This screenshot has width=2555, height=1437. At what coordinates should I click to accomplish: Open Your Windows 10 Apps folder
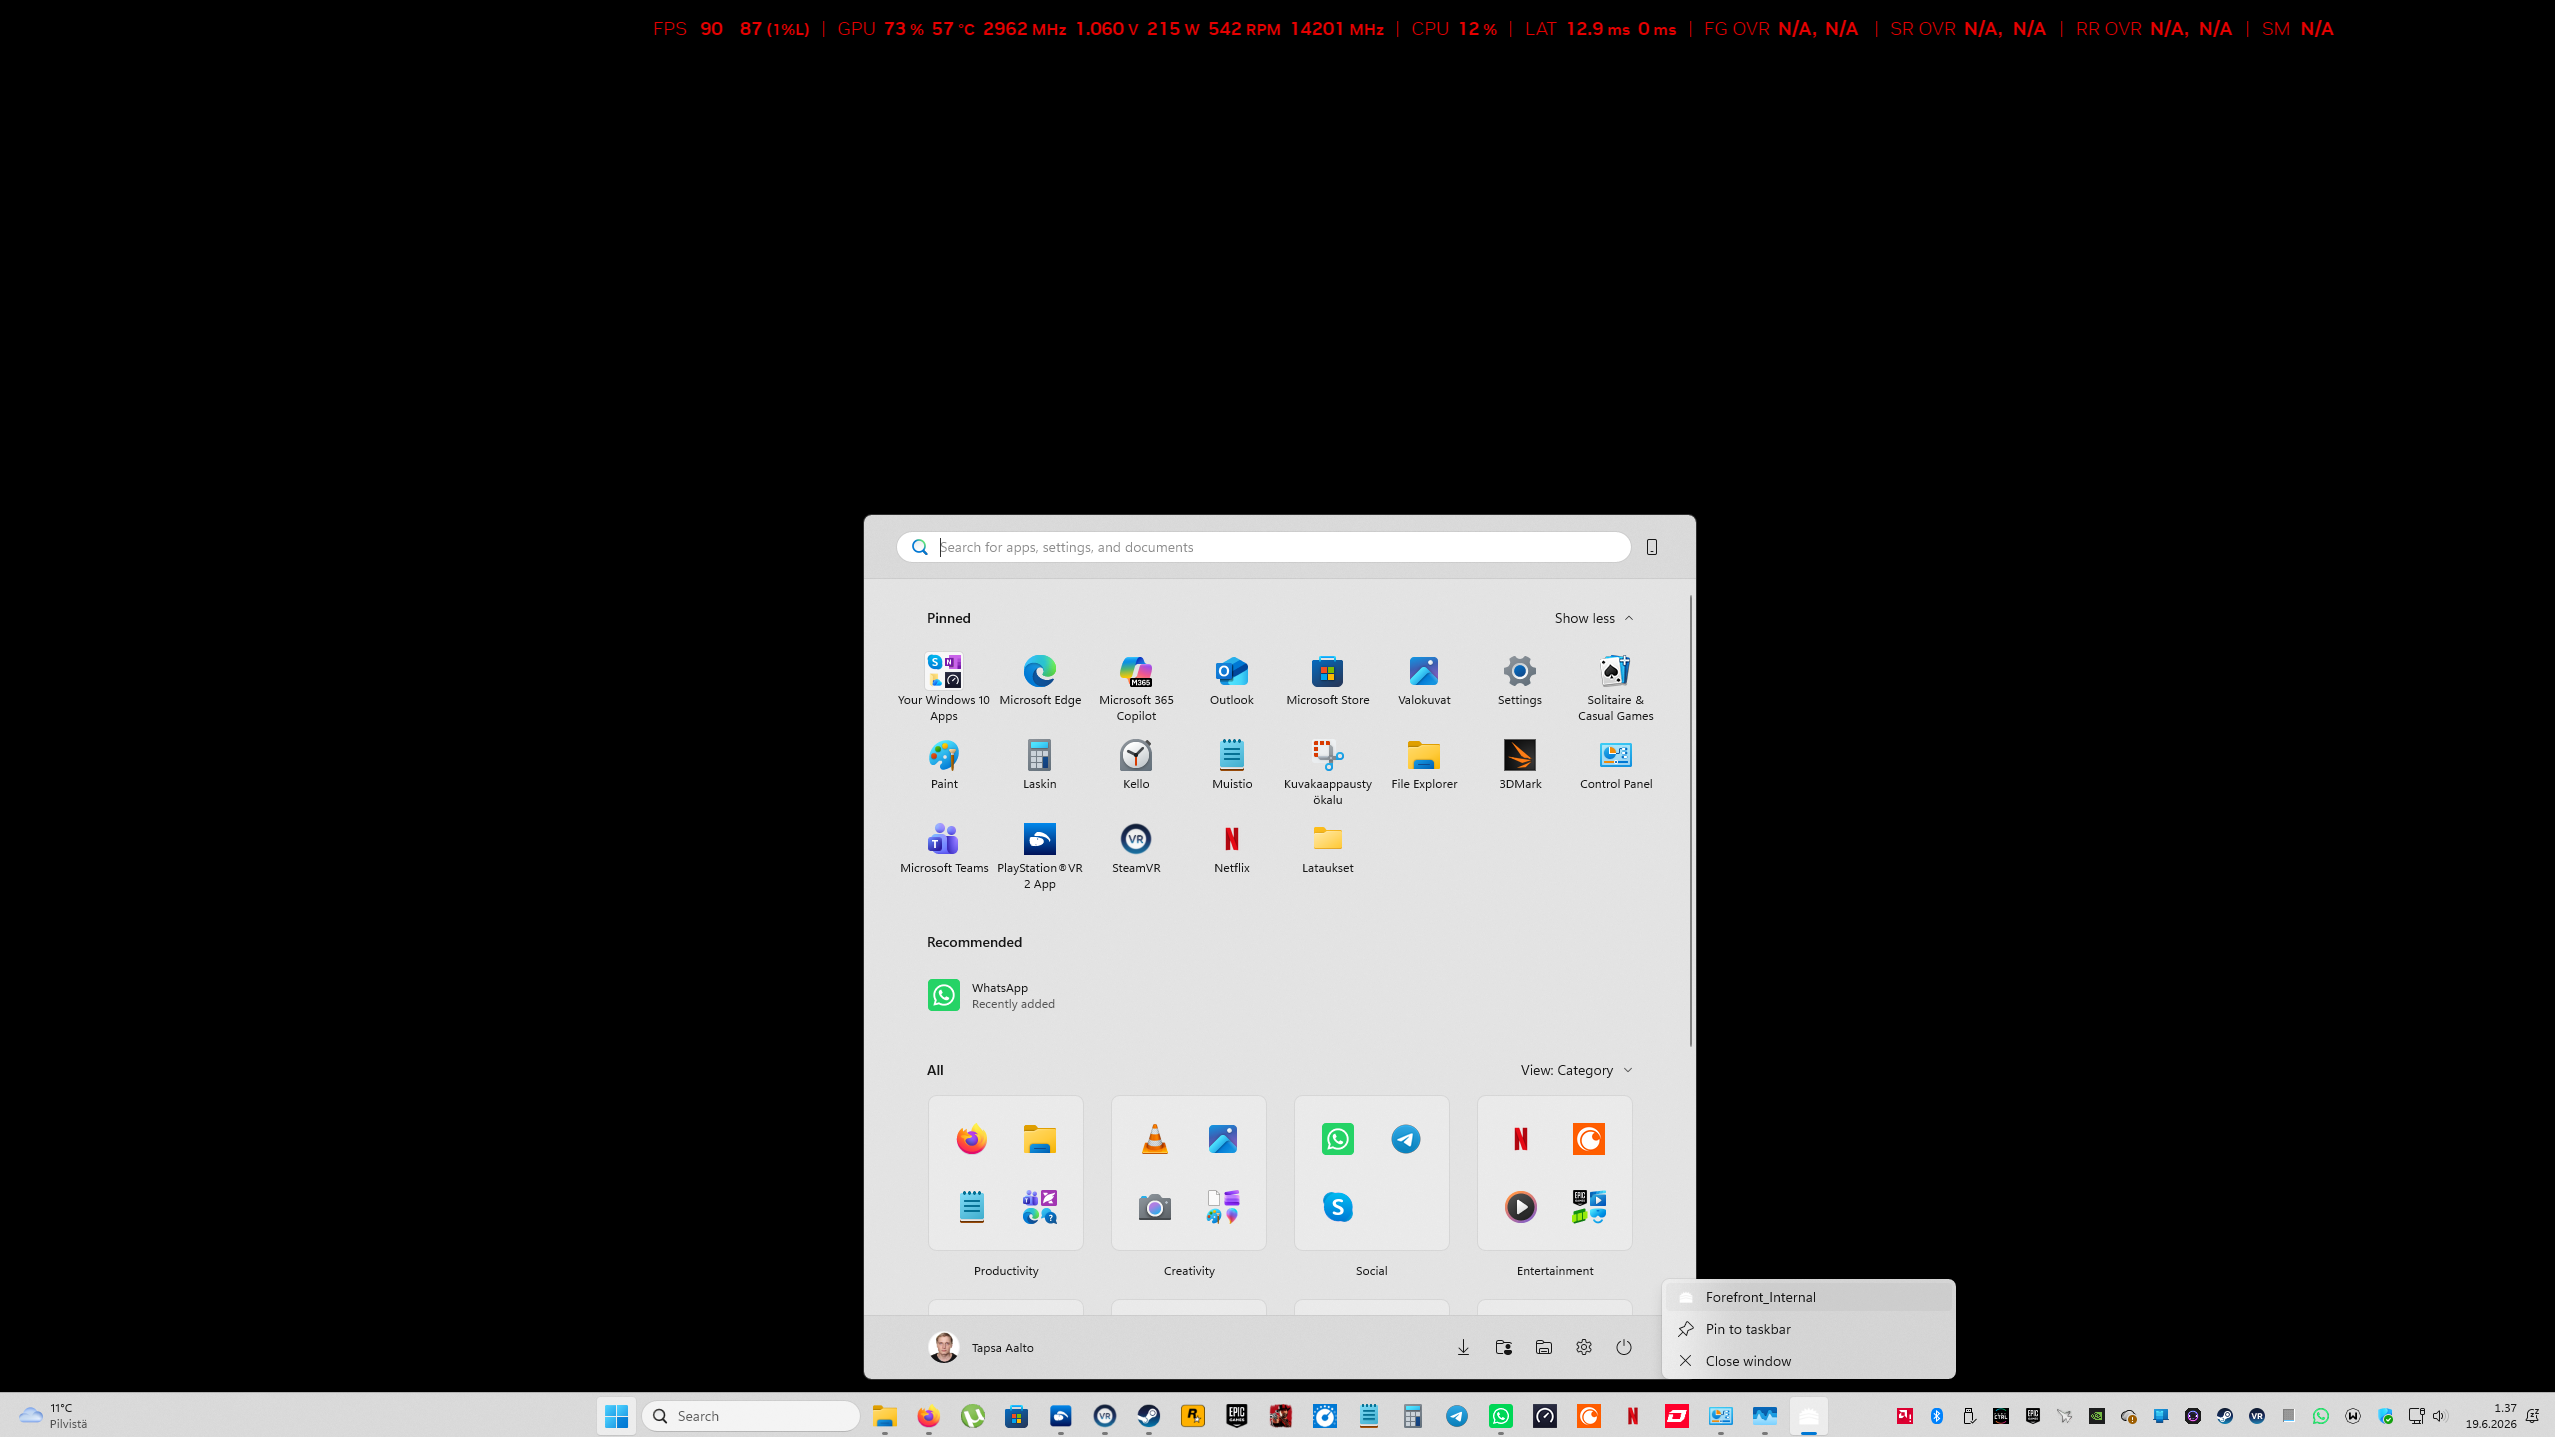pos(943,687)
